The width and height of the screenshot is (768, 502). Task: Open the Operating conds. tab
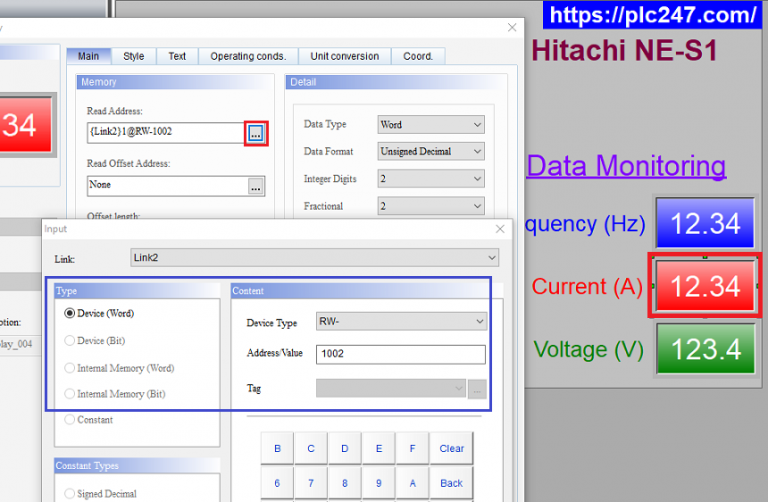pos(248,56)
